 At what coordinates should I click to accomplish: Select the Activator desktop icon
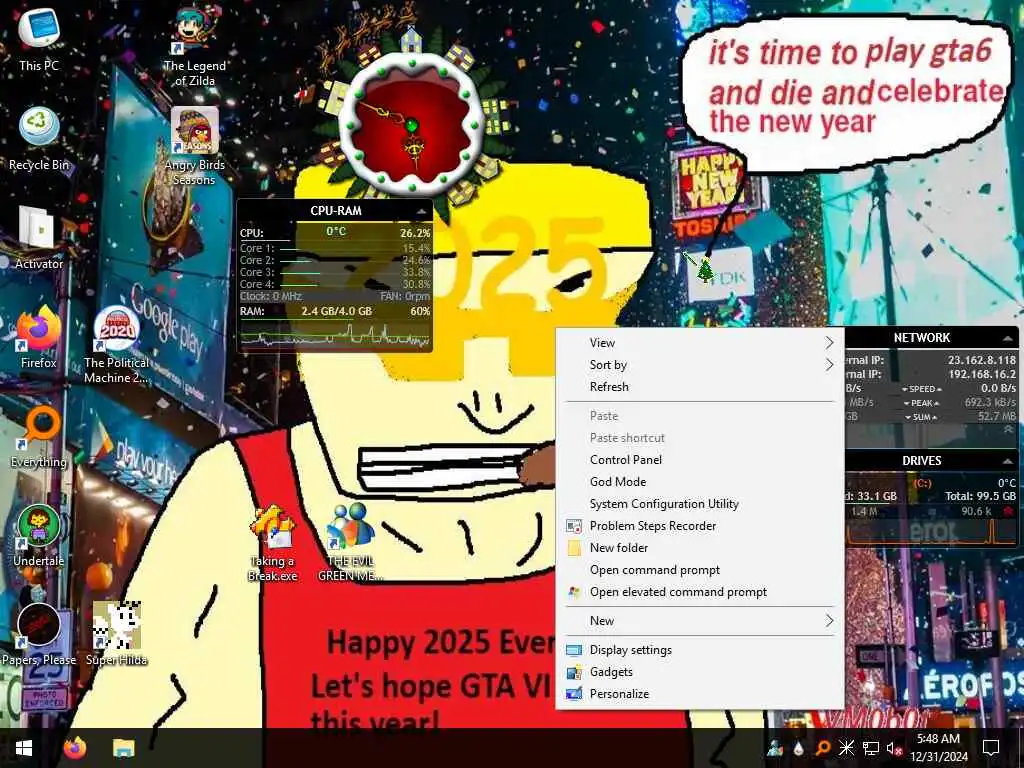coord(39,238)
